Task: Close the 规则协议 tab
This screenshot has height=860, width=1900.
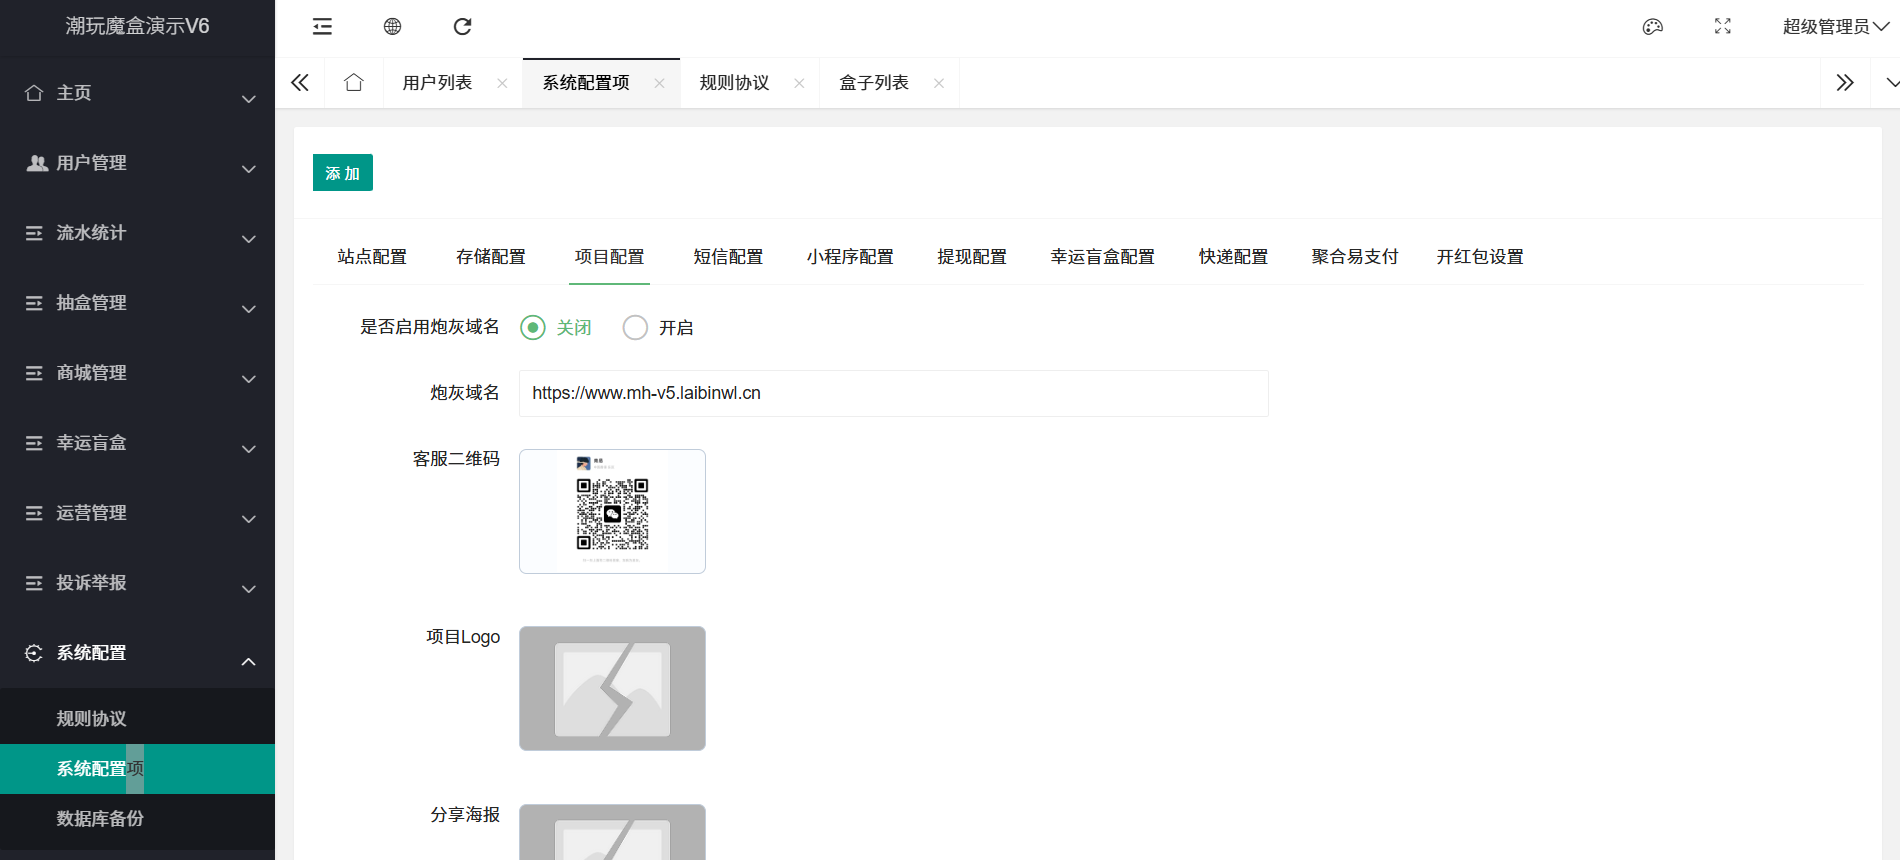Action: 799,83
